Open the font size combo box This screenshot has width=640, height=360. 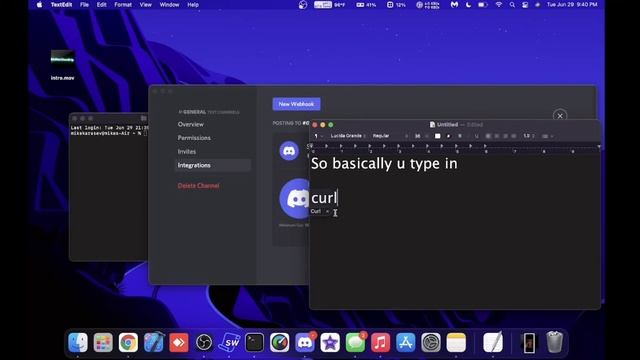(421, 136)
